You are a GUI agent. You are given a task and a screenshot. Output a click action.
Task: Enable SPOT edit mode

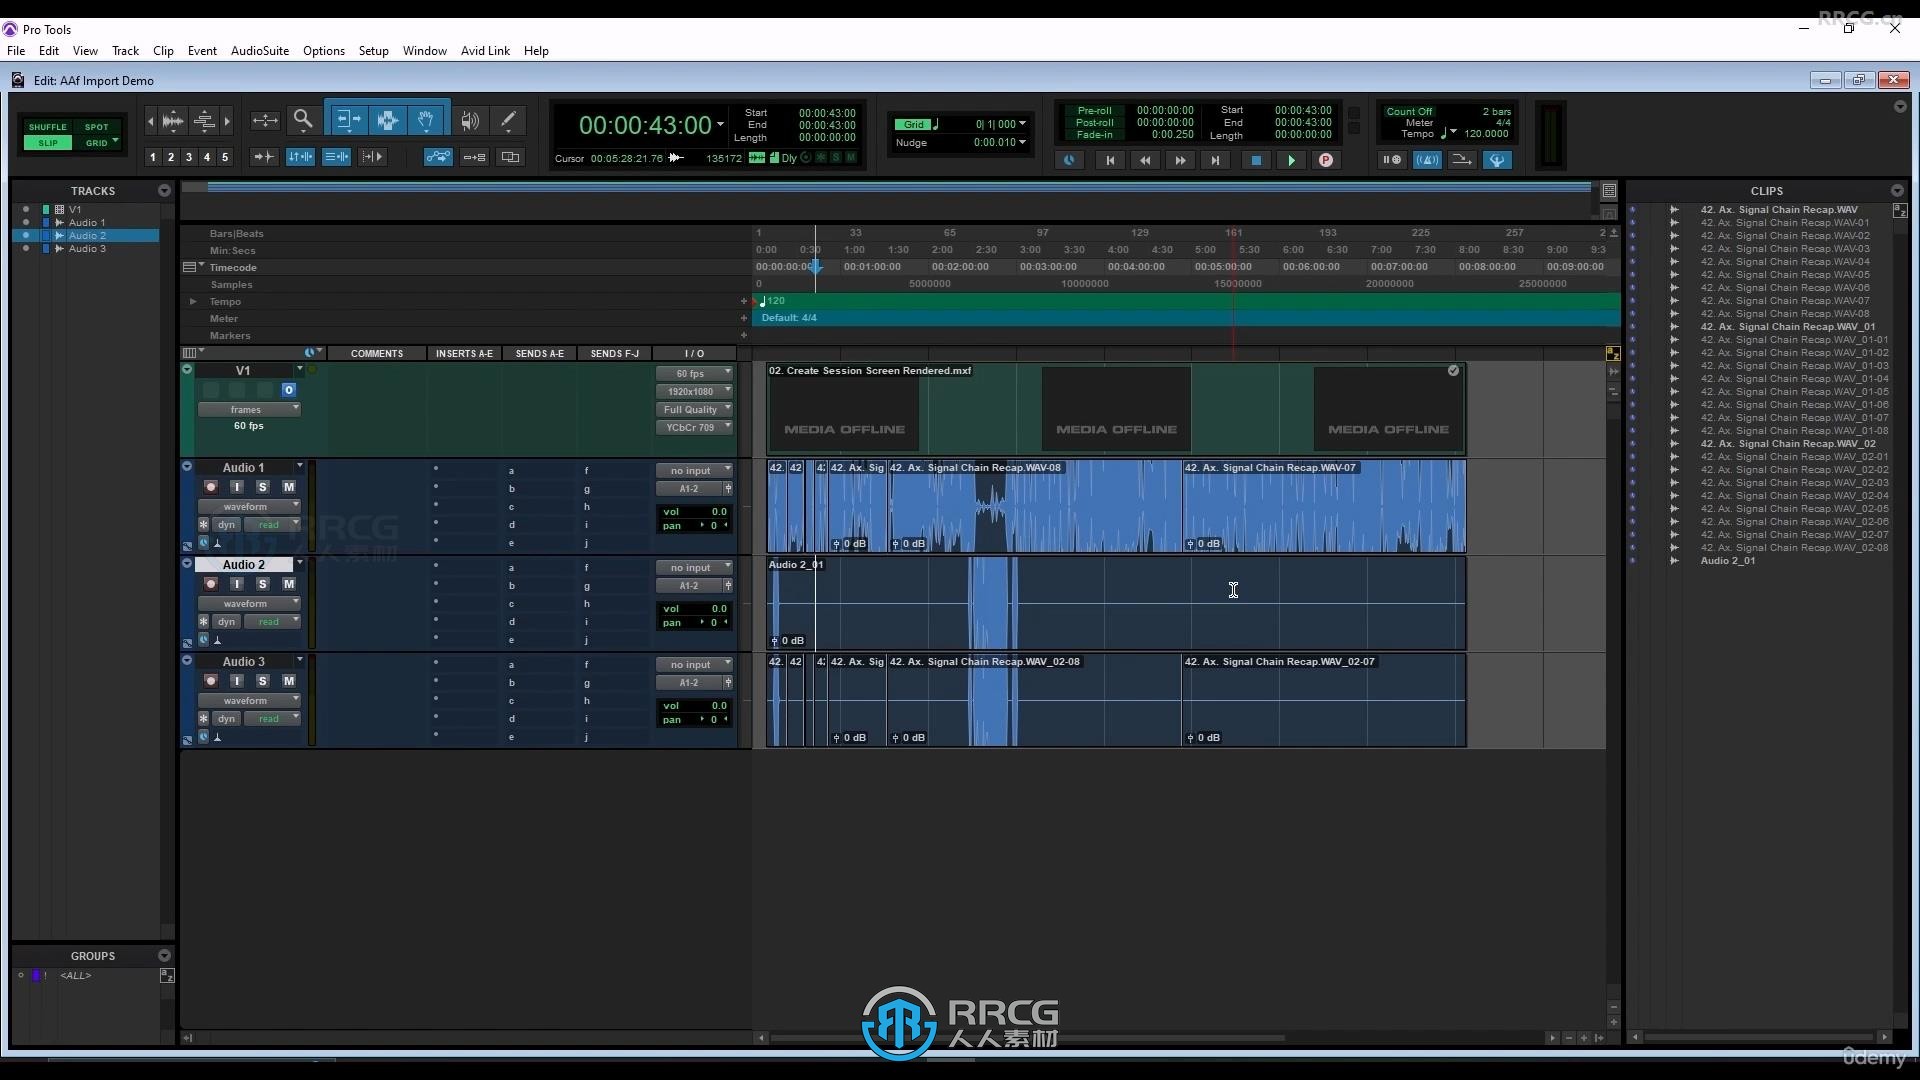[96, 127]
